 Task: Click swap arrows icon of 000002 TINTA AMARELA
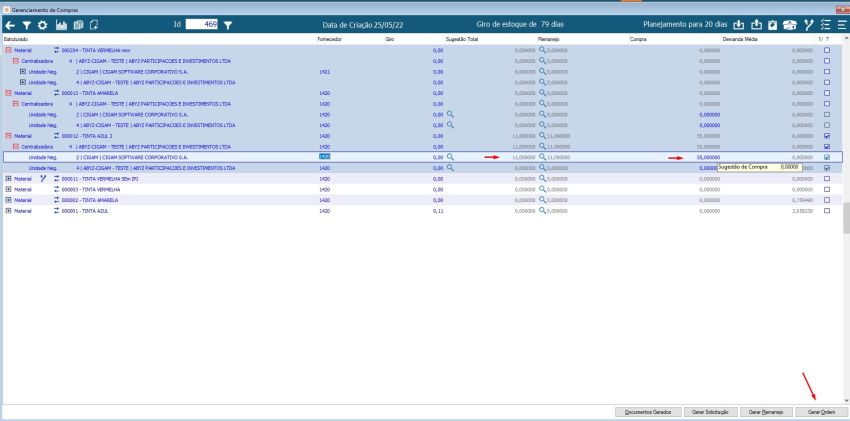(56, 200)
